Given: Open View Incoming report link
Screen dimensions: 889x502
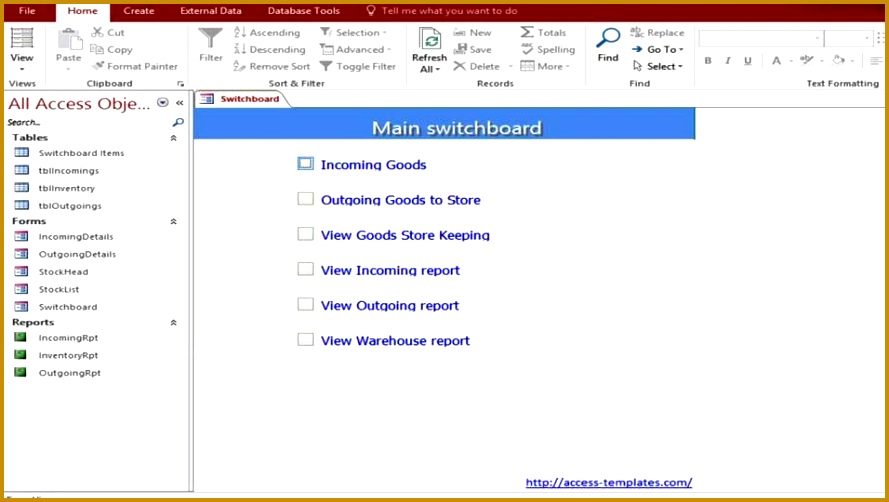Looking at the screenshot, I should [x=390, y=271].
